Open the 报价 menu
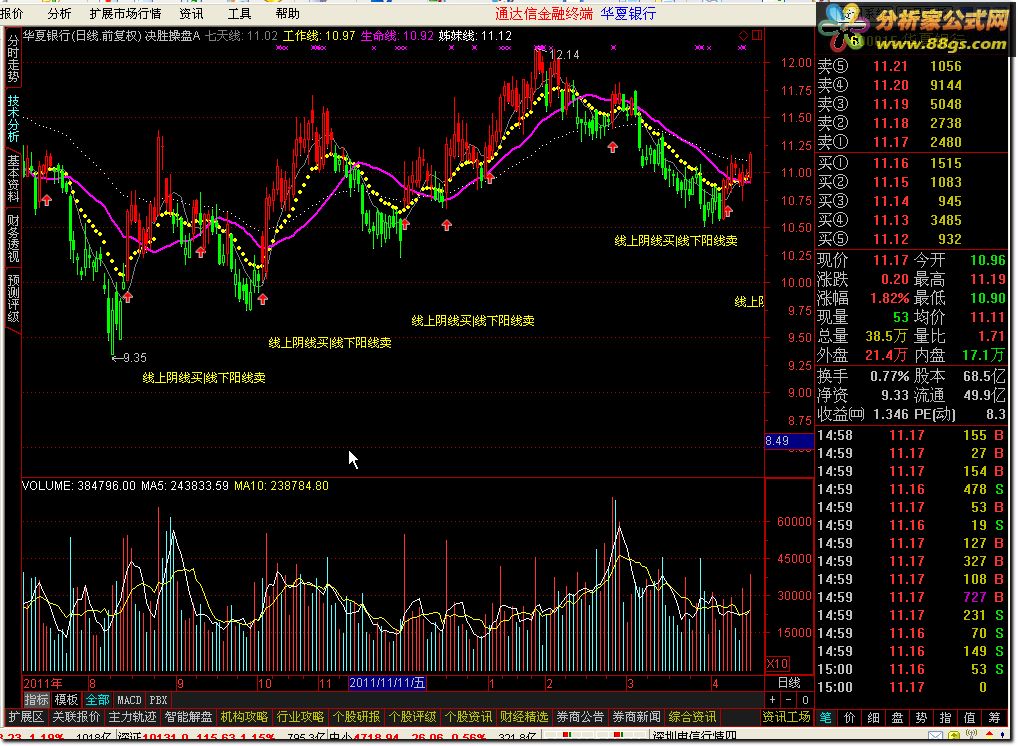 (12, 14)
